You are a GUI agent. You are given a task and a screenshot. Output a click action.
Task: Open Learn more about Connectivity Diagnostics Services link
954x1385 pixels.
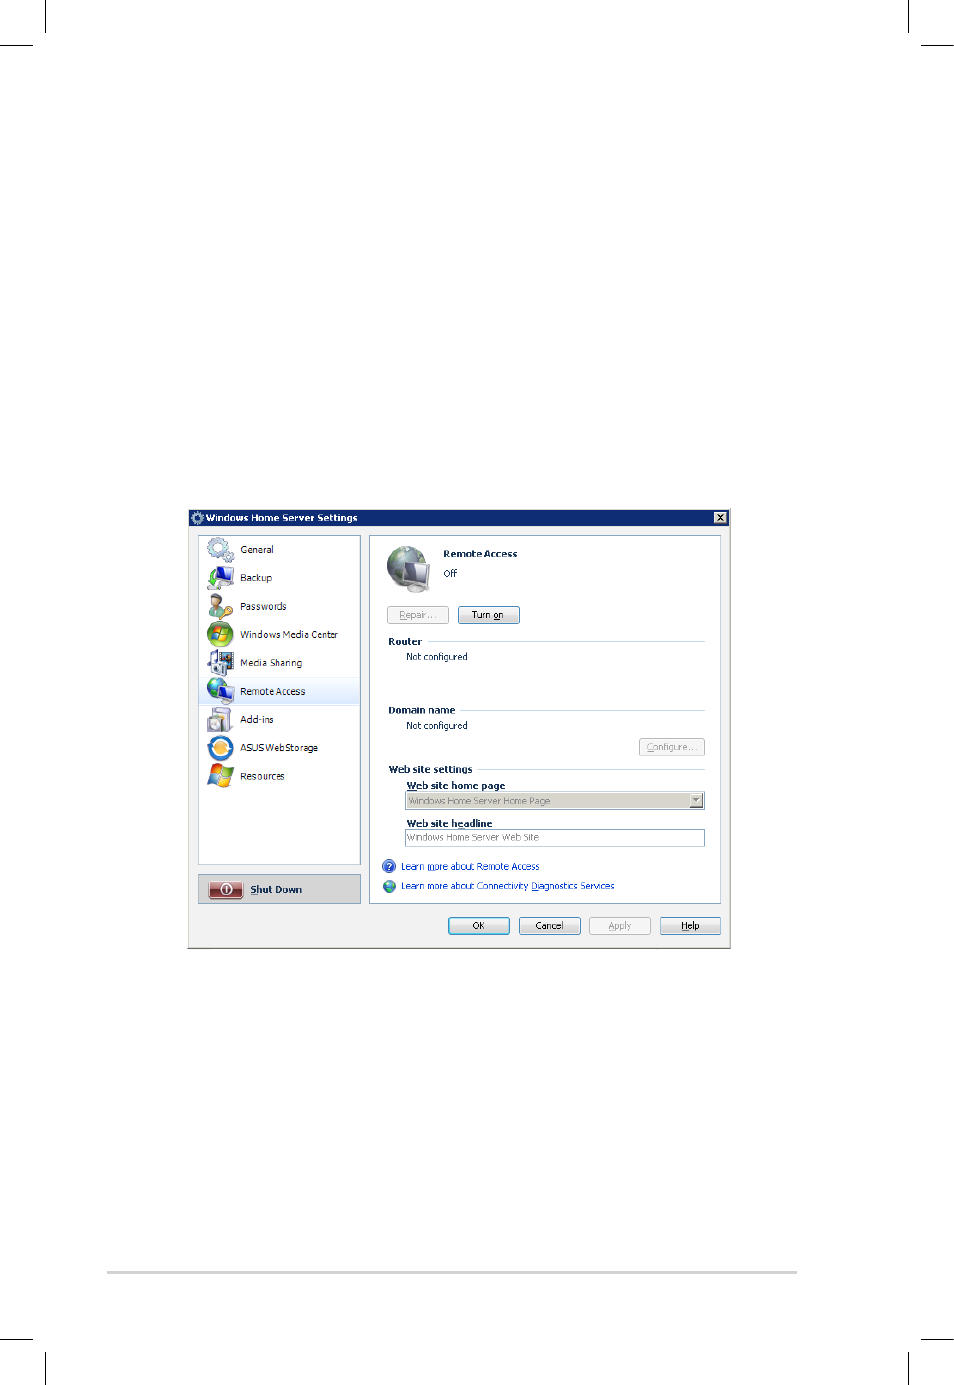click(508, 886)
